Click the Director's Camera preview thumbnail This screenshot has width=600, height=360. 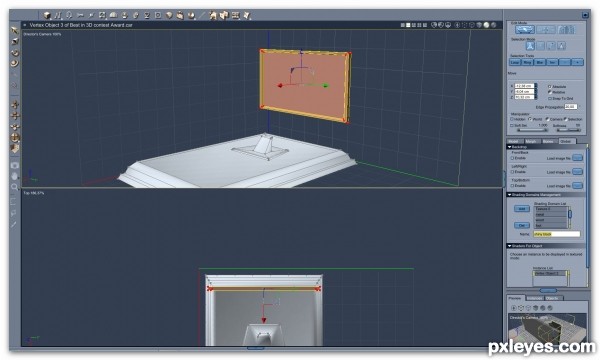click(548, 328)
